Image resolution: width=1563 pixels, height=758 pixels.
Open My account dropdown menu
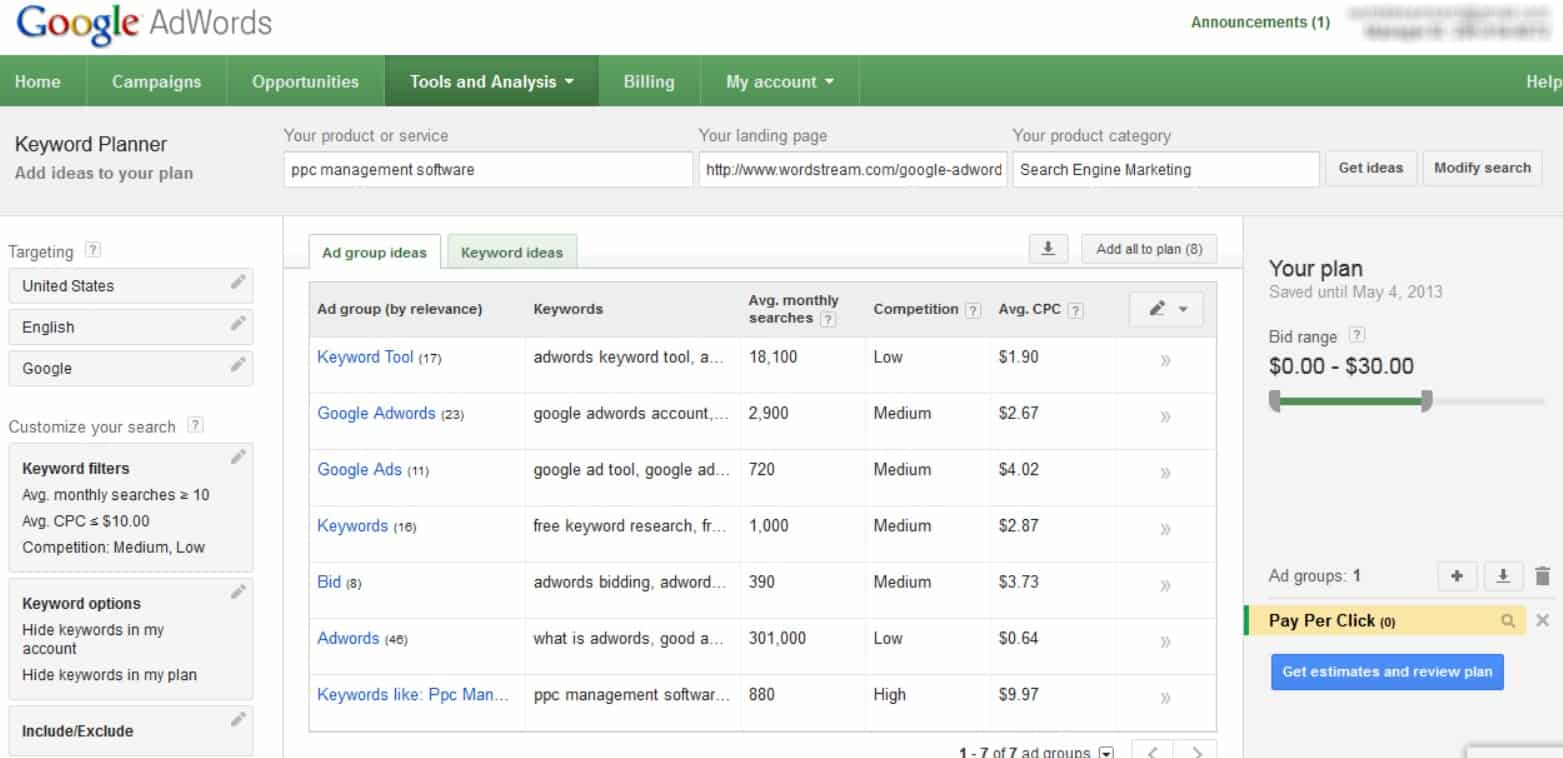[x=780, y=82]
